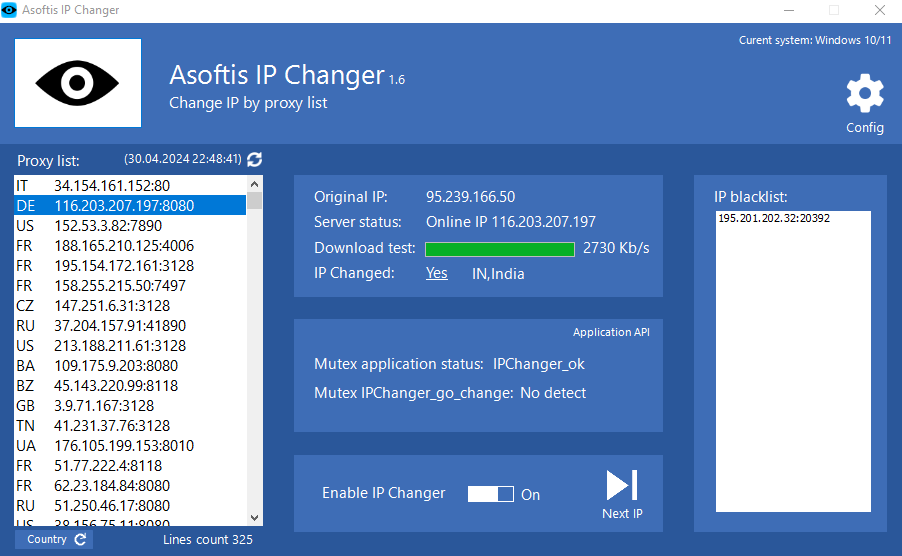Click the proxy list scroll up arrow
Image resolution: width=902 pixels, height=556 pixels.
[x=255, y=184]
